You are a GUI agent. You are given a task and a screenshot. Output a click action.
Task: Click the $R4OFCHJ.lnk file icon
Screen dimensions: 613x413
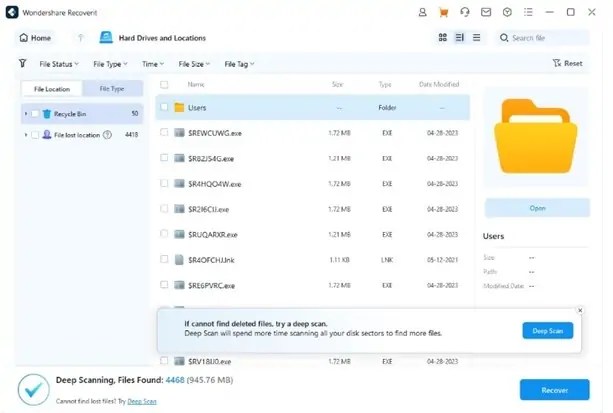tap(179, 260)
